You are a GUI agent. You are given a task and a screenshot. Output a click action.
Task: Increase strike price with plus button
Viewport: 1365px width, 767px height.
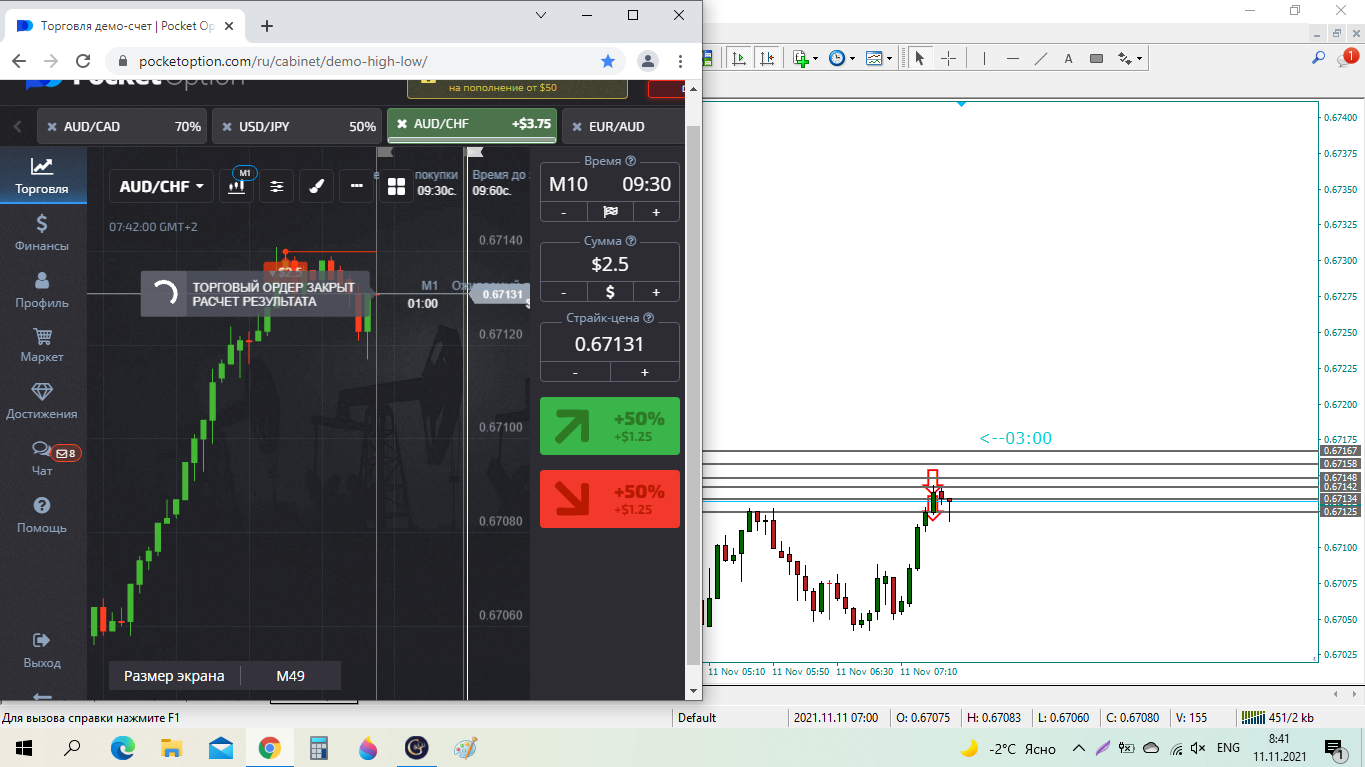tap(645, 372)
